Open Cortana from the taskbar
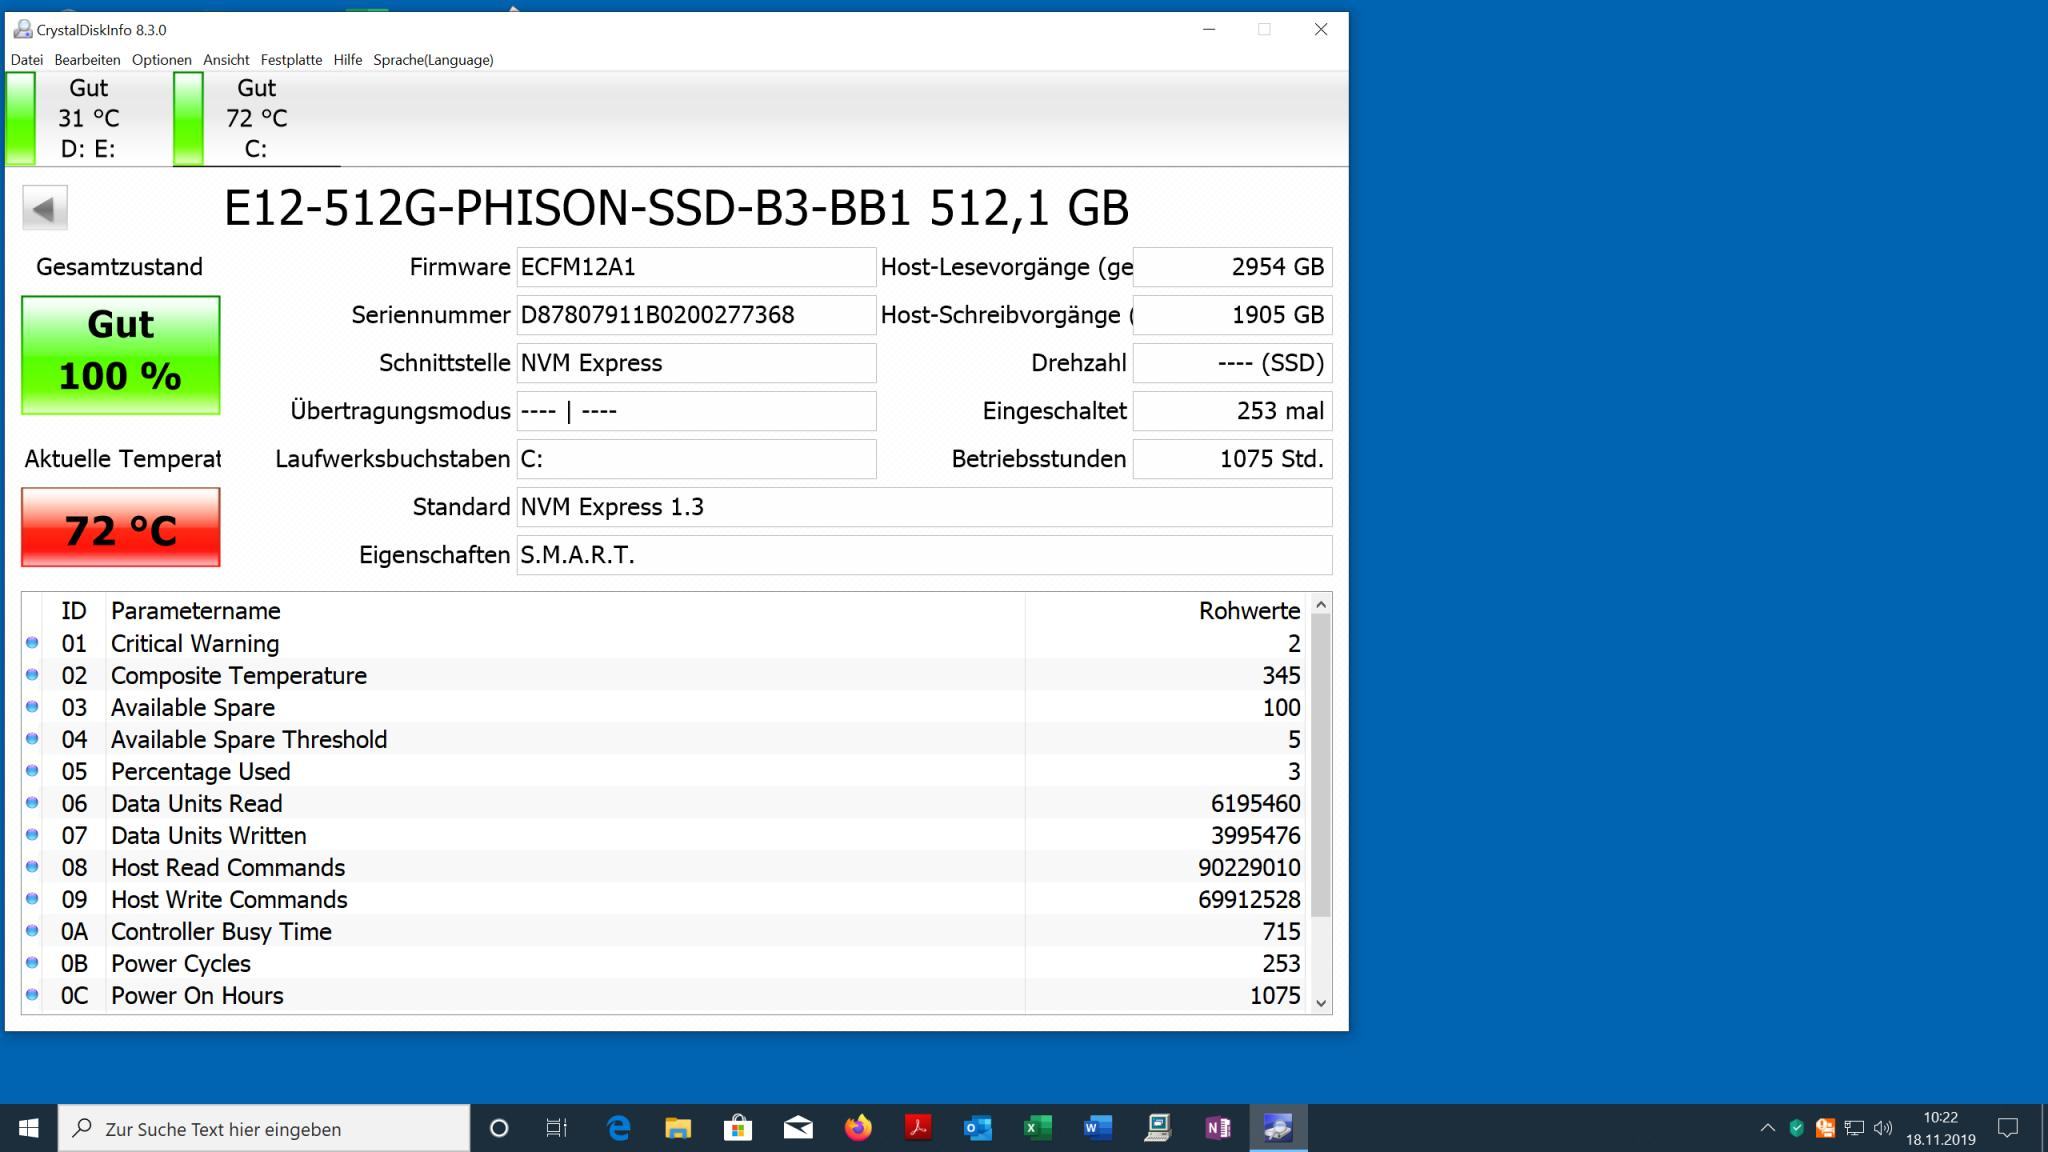2048x1152 pixels. click(499, 1128)
